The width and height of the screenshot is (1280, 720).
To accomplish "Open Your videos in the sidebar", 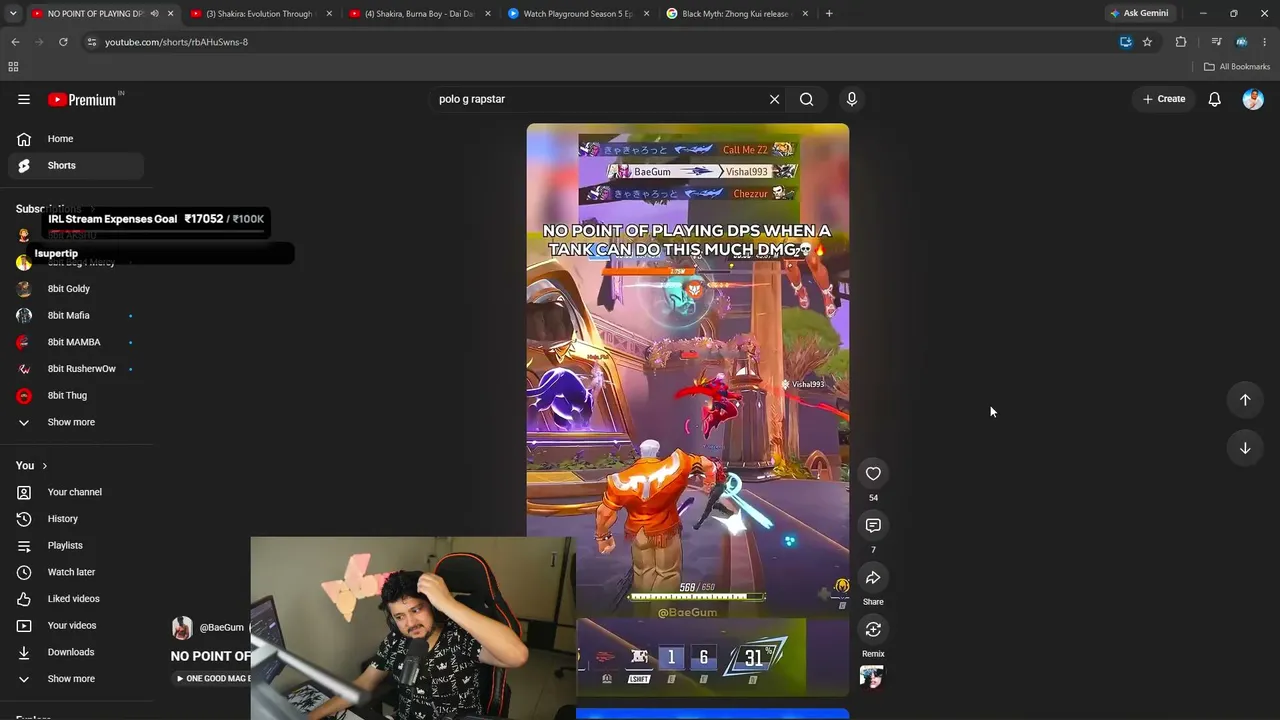I will [76, 625].
